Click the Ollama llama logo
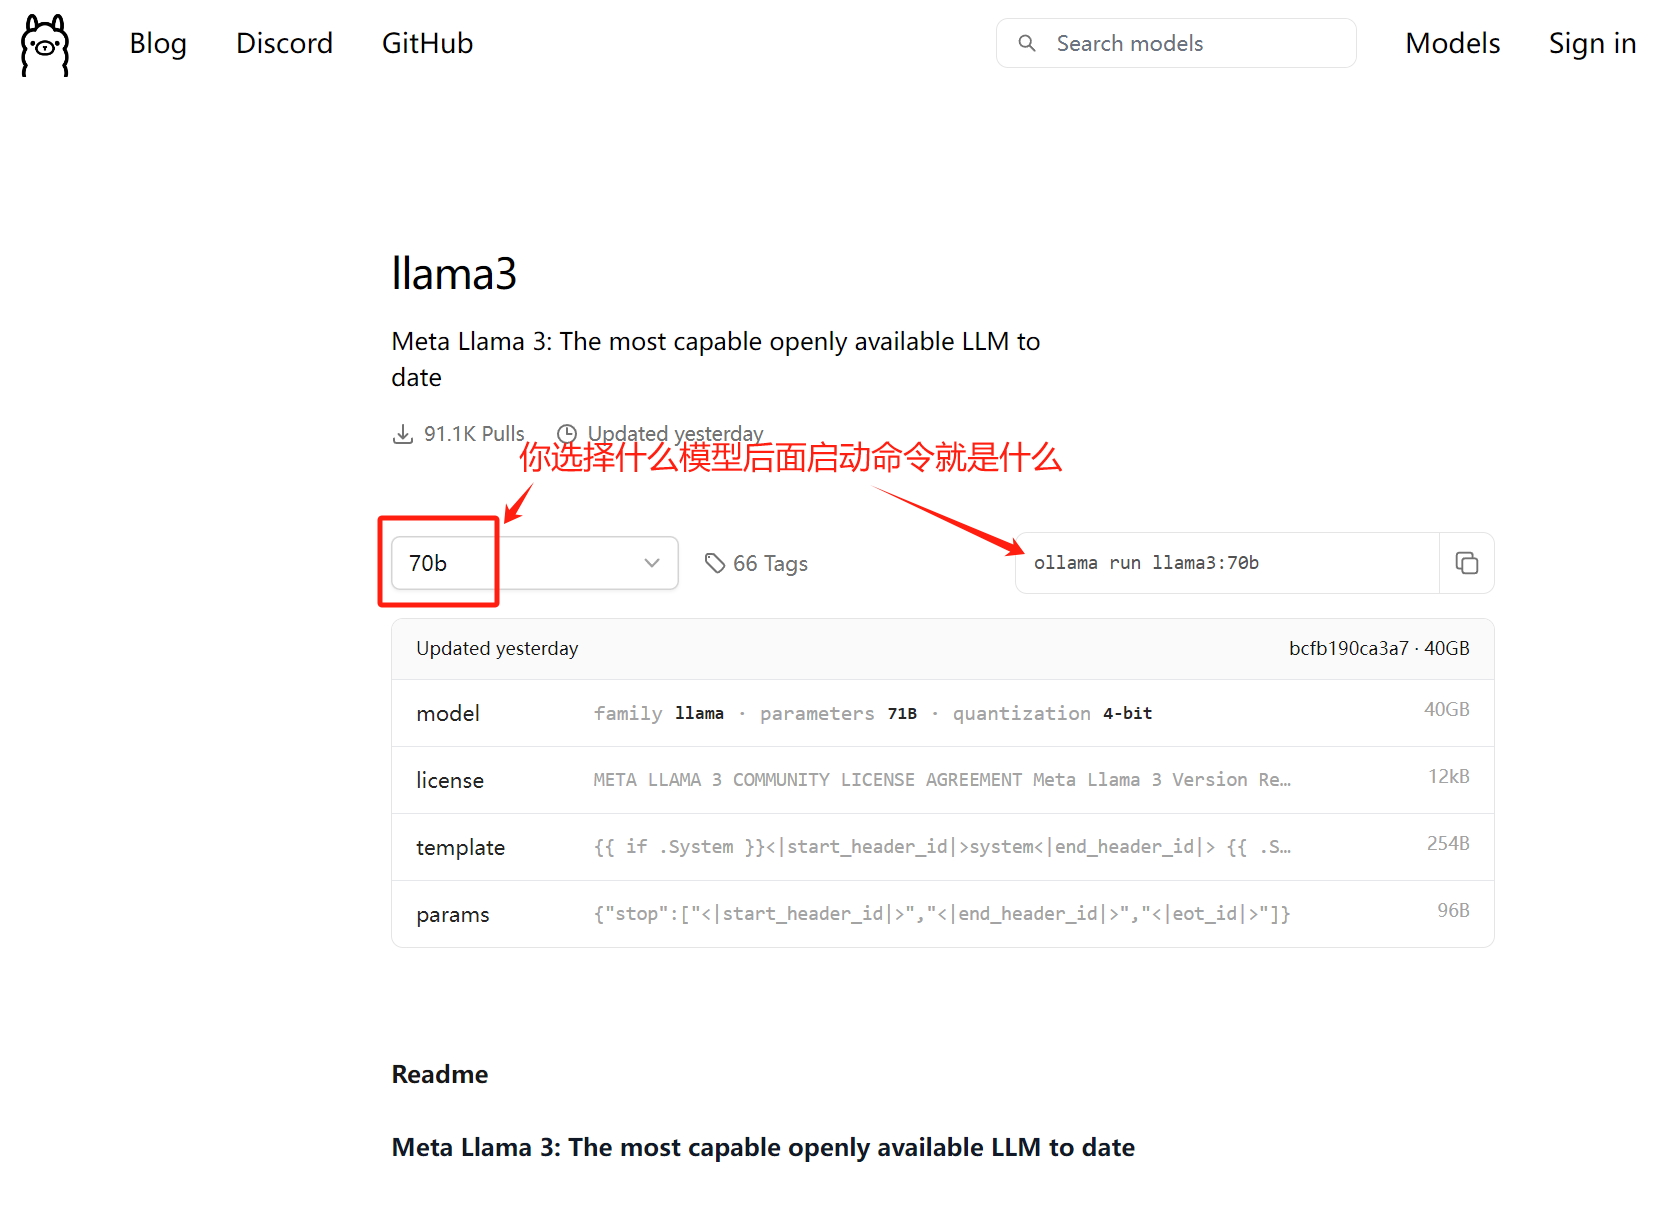The height and width of the screenshot is (1216, 1660). click(45, 45)
